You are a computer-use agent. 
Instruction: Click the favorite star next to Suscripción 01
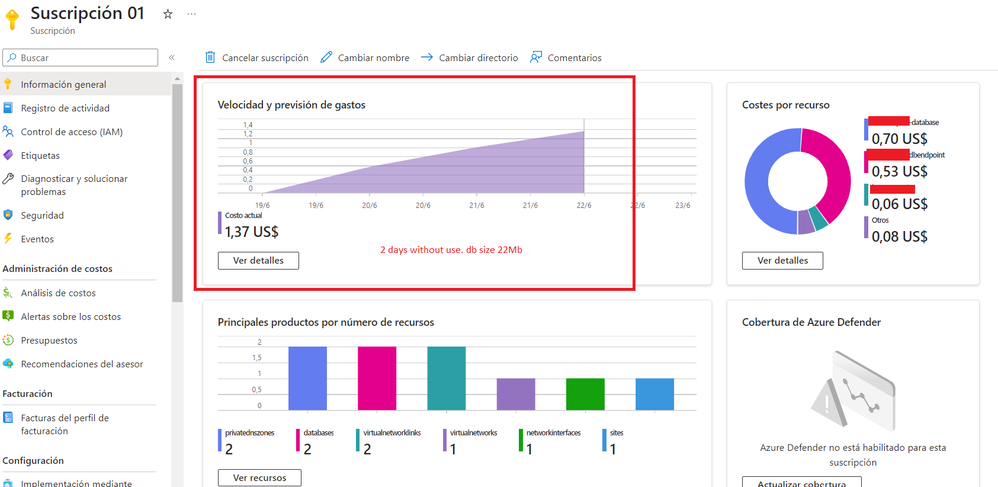(167, 14)
